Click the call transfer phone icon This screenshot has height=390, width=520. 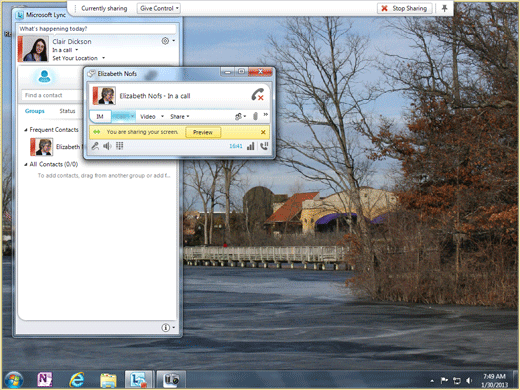point(264,146)
